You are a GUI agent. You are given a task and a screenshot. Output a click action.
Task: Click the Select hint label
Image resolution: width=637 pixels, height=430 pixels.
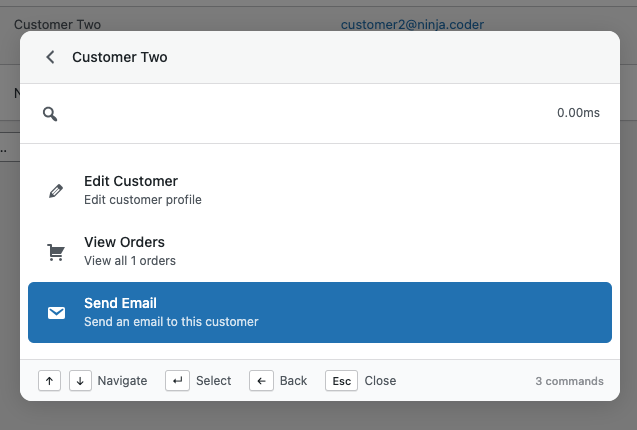coord(213,381)
